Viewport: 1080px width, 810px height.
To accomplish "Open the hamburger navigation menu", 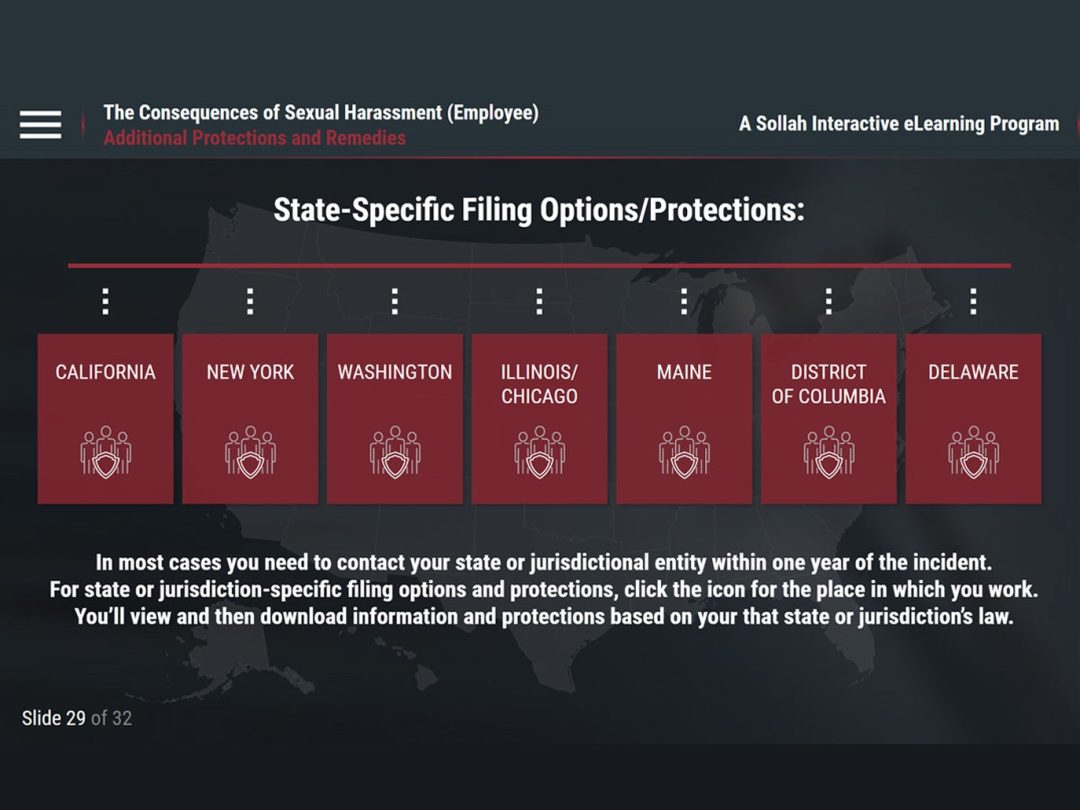I will click(40, 124).
